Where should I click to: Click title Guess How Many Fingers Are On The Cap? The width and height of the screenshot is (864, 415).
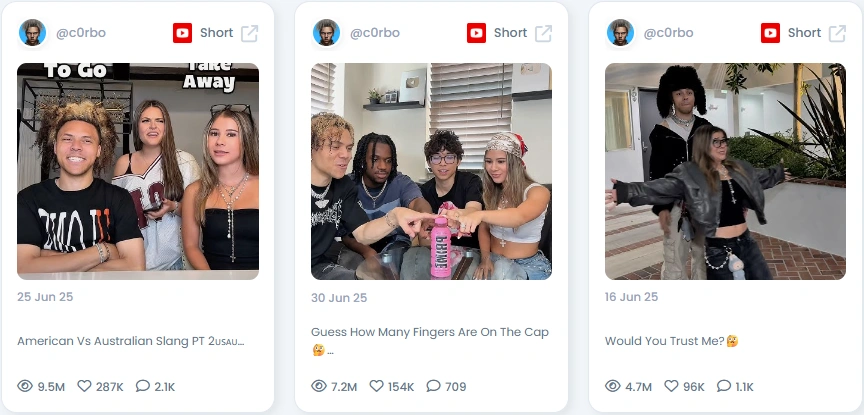coord(430,332)
